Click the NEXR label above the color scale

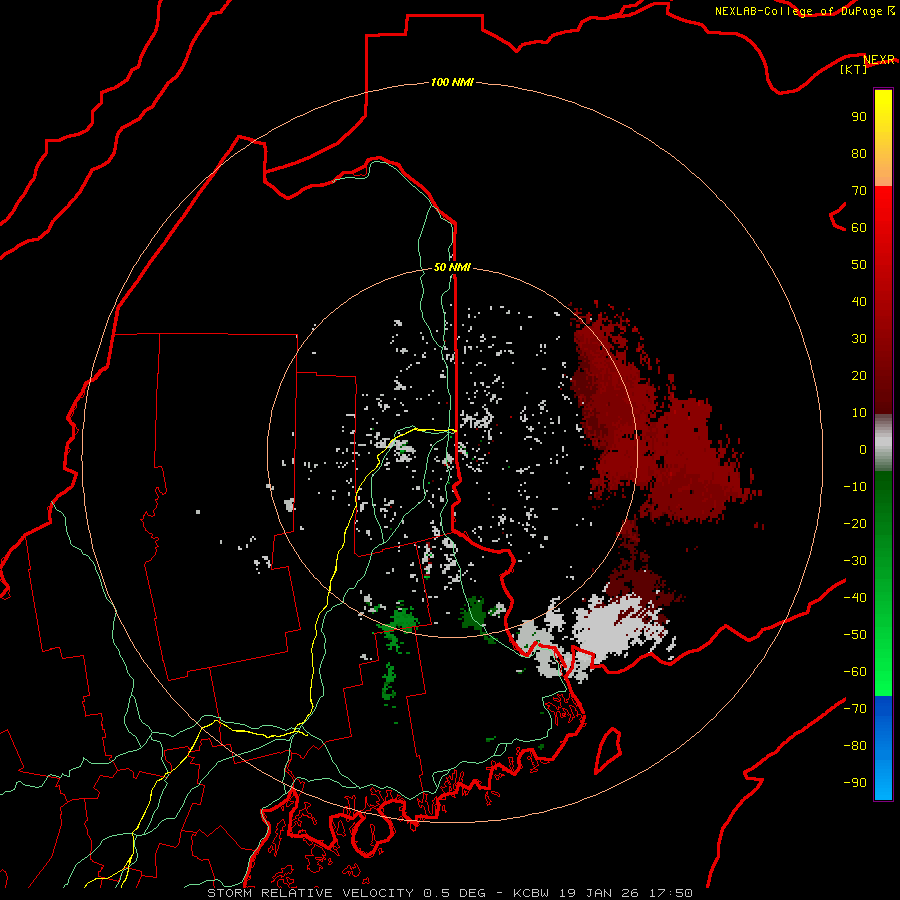coord(879,60)
